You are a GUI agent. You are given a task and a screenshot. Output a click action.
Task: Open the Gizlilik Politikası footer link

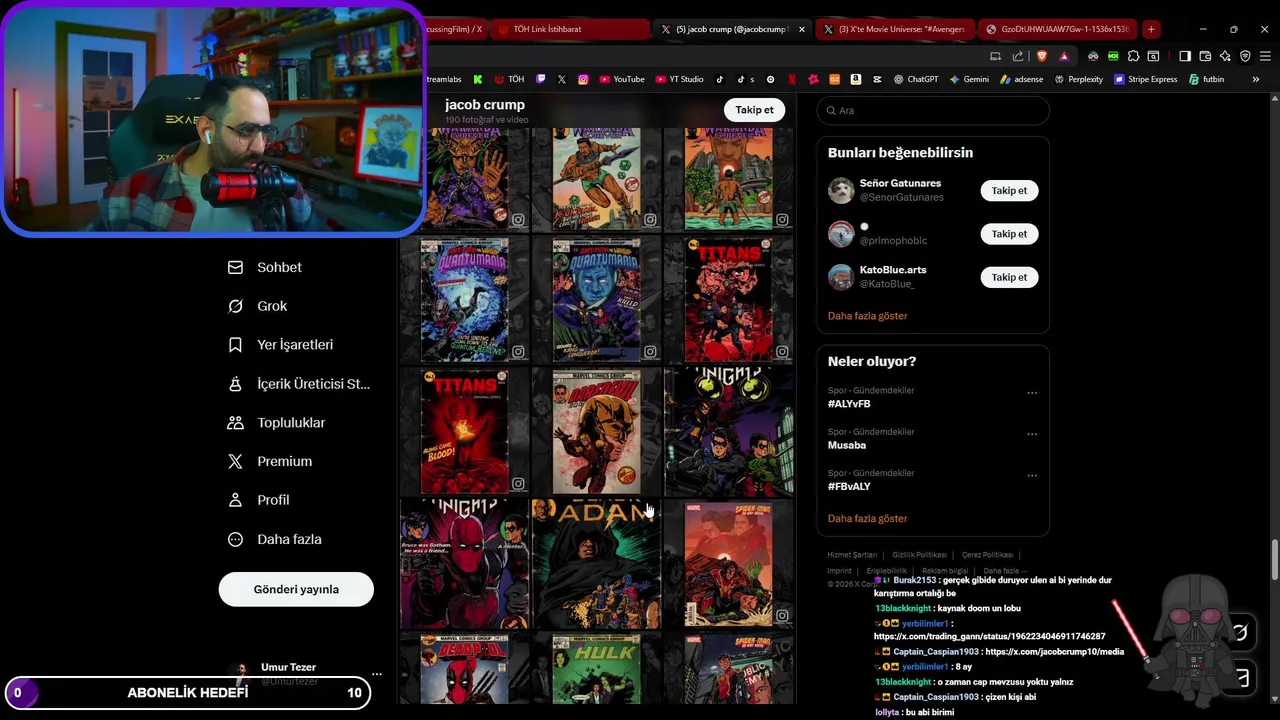pyautogui.click(x=919, y=555)
